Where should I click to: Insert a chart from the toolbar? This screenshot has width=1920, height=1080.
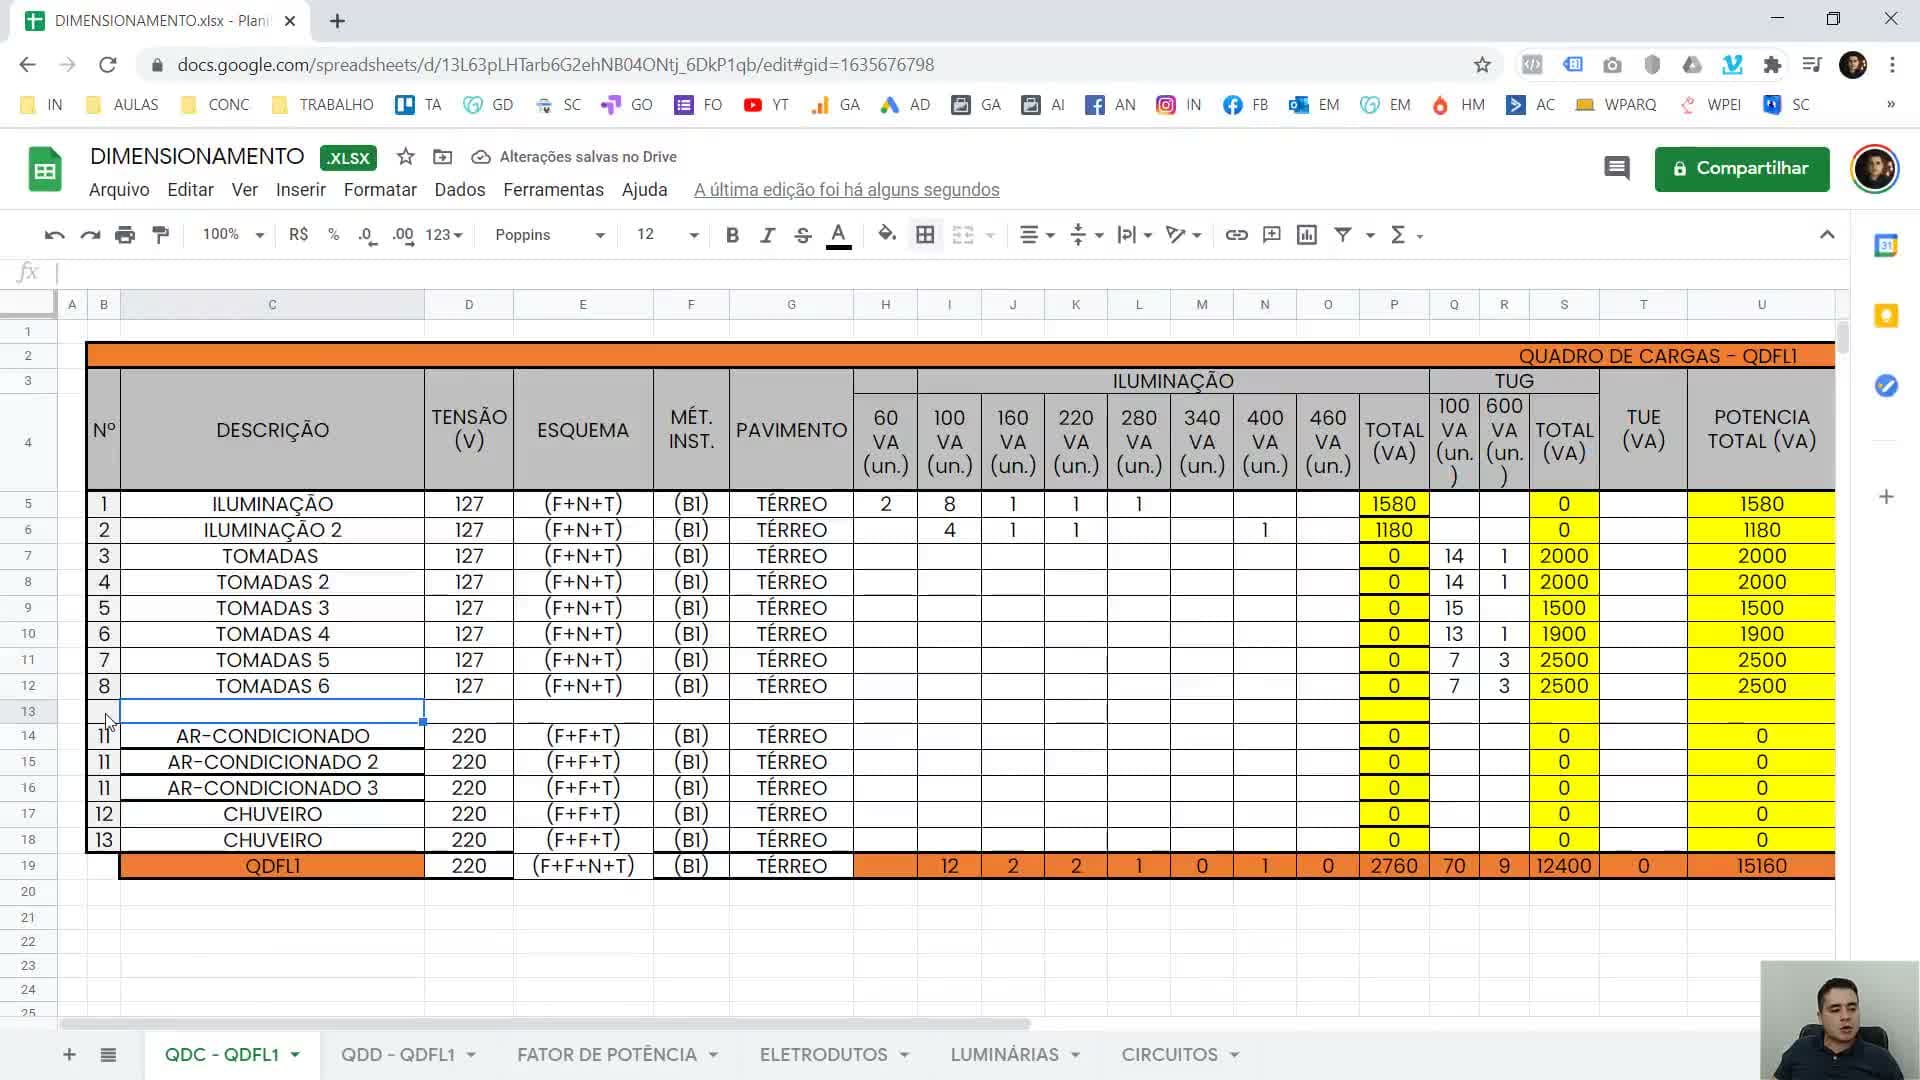(x=1306, y=235)
